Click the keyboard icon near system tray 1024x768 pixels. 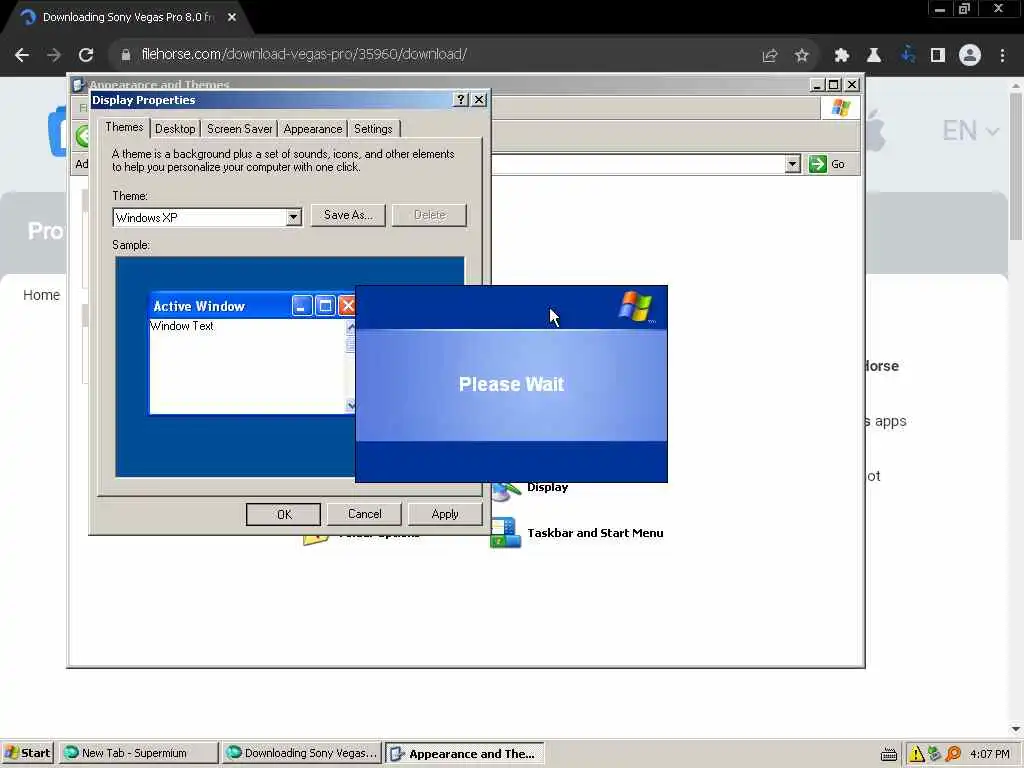(889, 754)
